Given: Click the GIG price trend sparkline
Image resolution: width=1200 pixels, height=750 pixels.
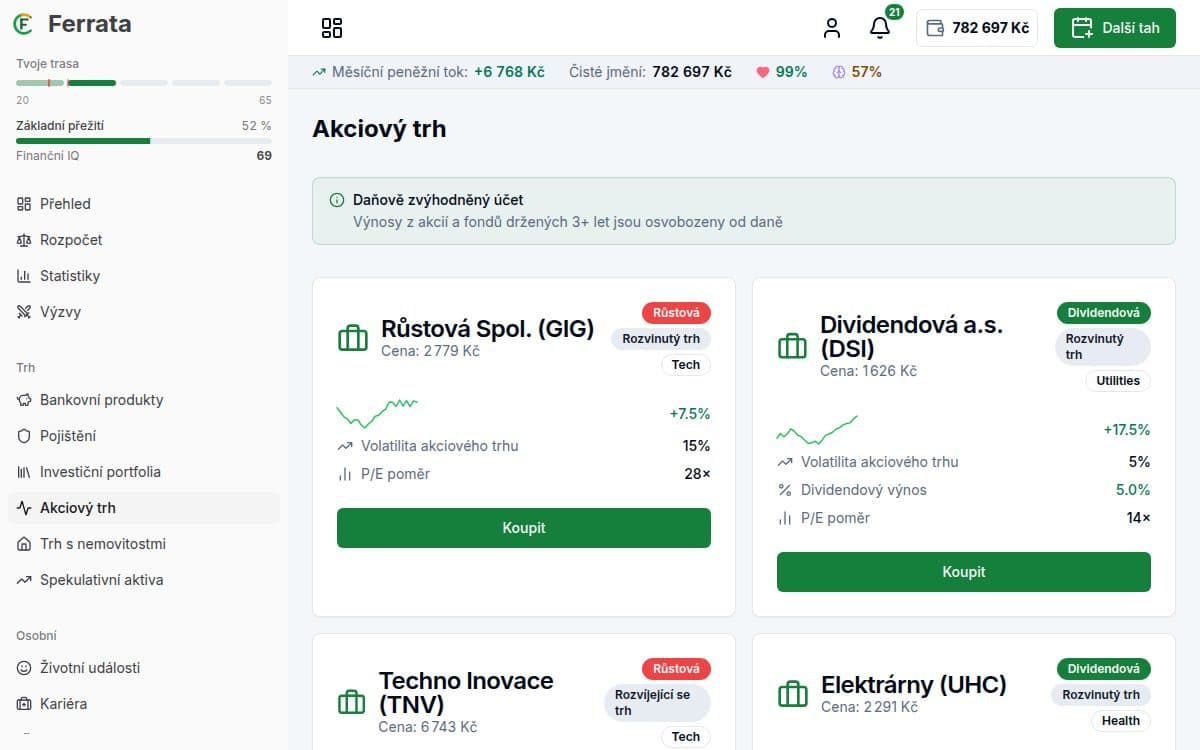Looking at the screenshot, I should pyautogui.click(x=377, y=413).
